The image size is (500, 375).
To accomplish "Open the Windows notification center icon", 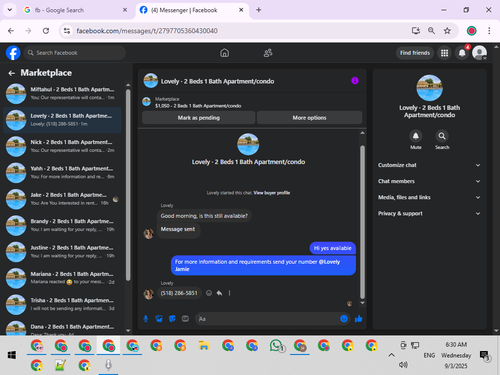I will click(x=484, y=356).
